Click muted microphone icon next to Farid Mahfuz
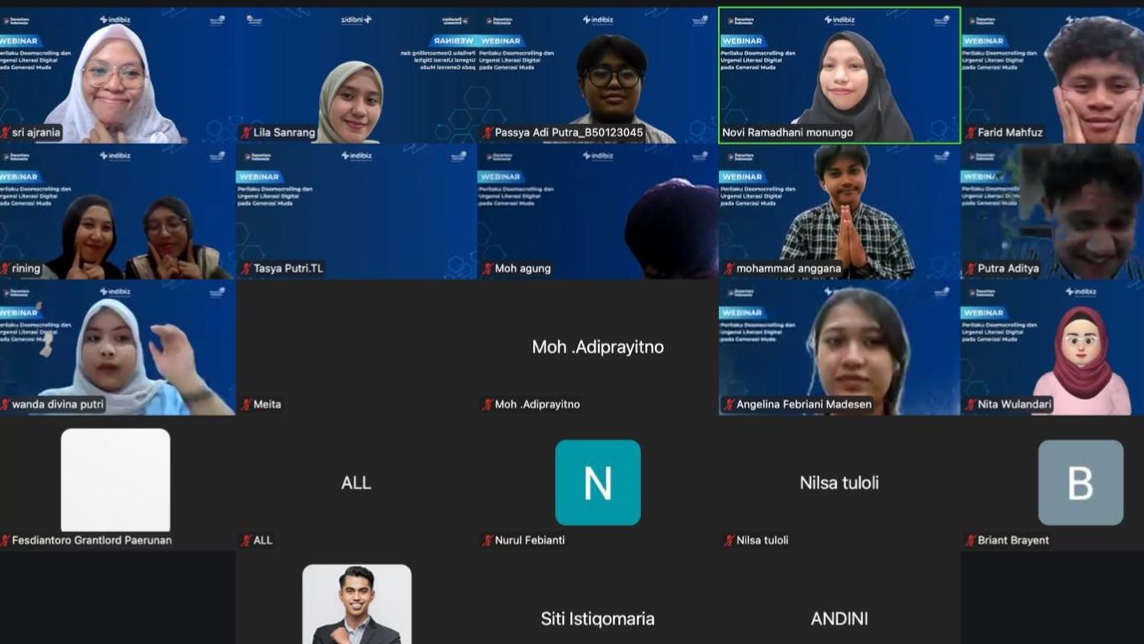The image size is (1144, 644). tap(970, 133)
